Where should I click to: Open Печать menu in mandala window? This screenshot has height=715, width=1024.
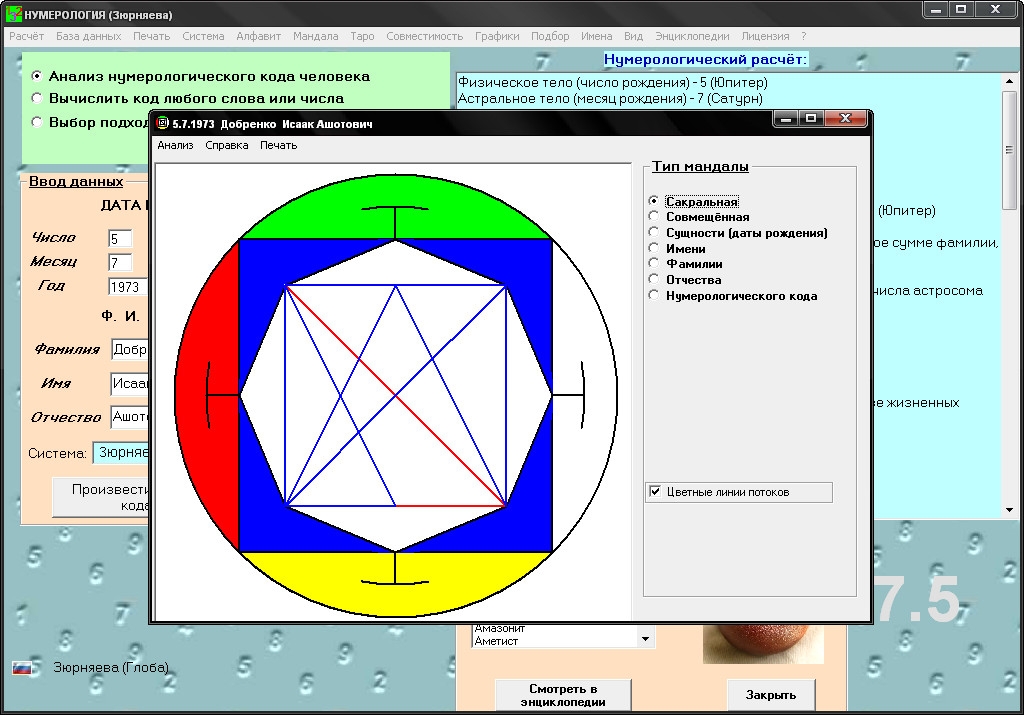(278, 146)
